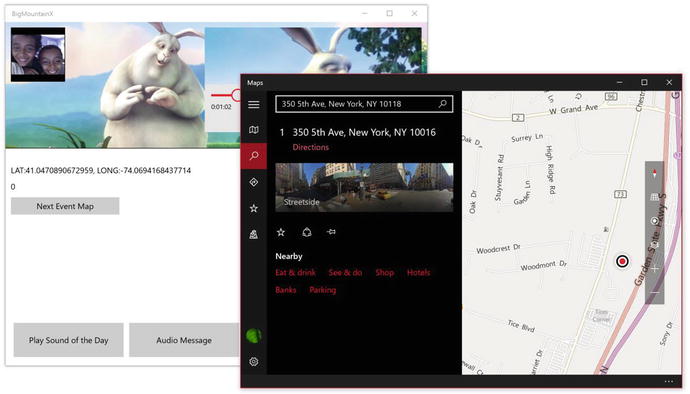Click the Big Buck Bunny video on left
Viewport: 690px width, 394px height.
pyautogui.click(x=106, y=86)
